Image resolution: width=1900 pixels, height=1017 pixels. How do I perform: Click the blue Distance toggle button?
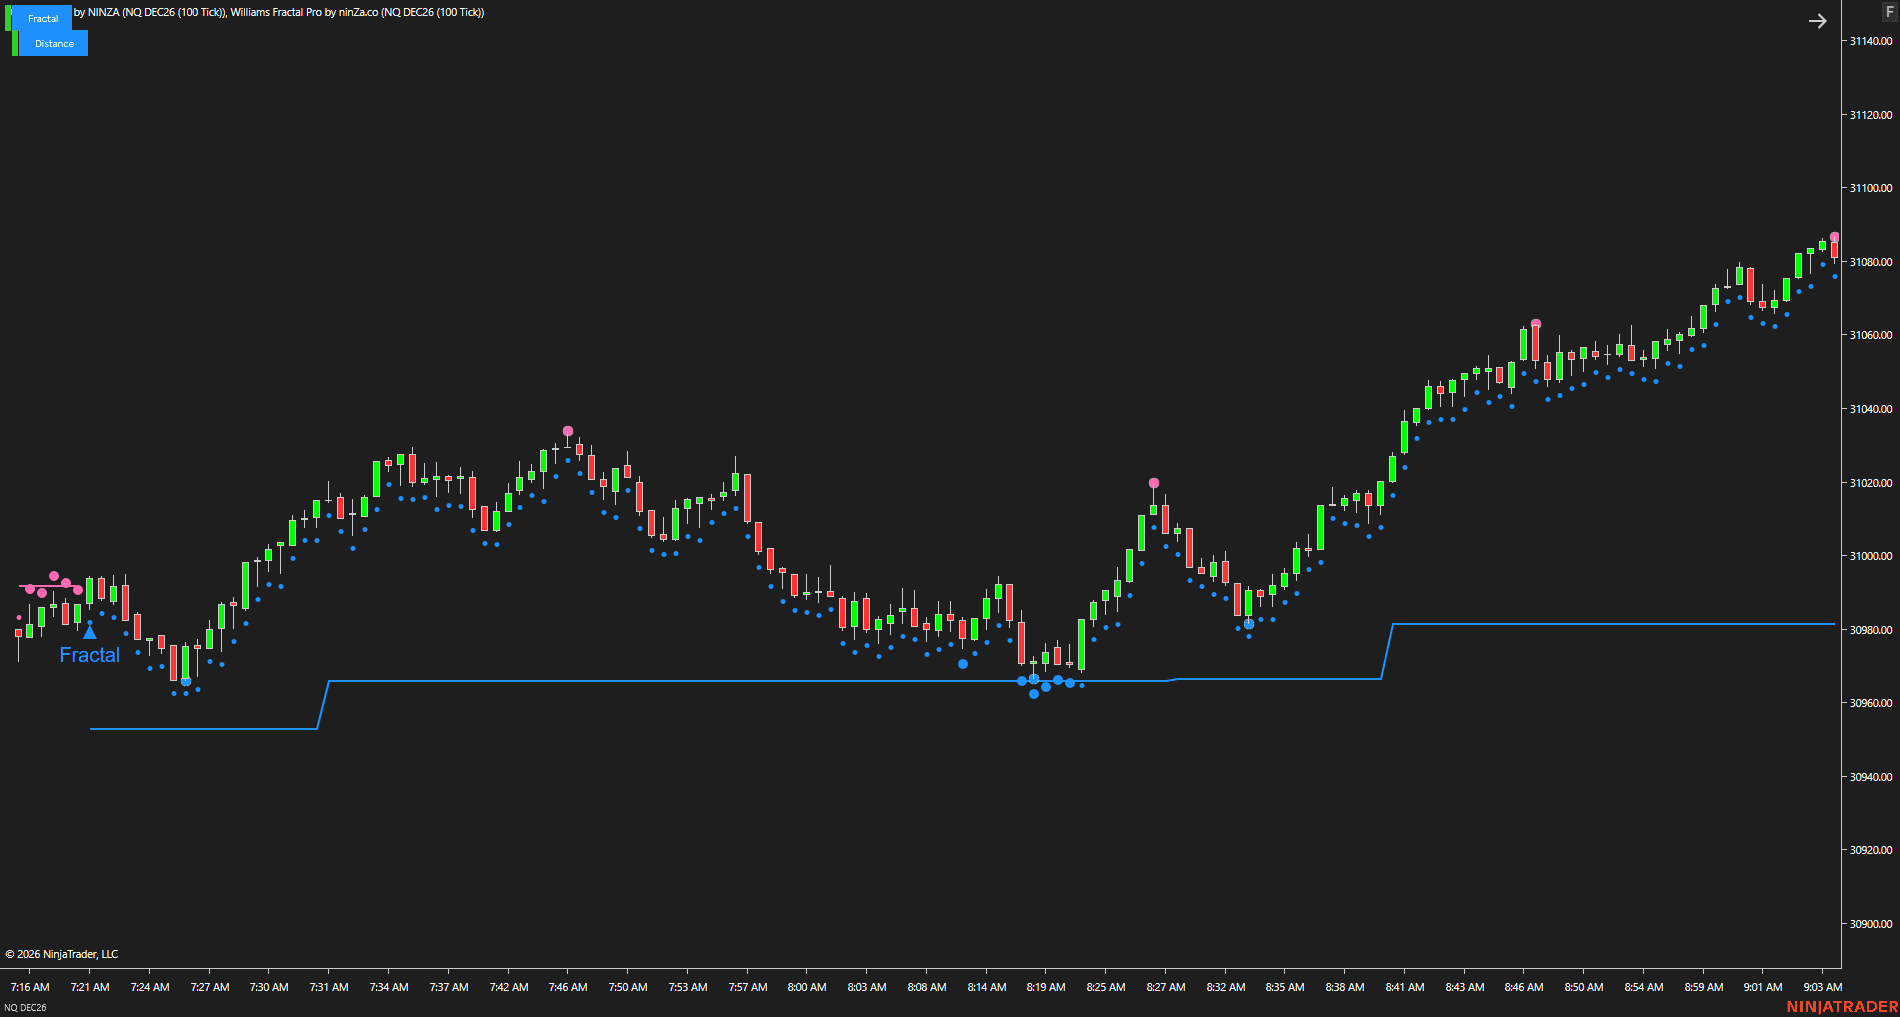point(54,43)
